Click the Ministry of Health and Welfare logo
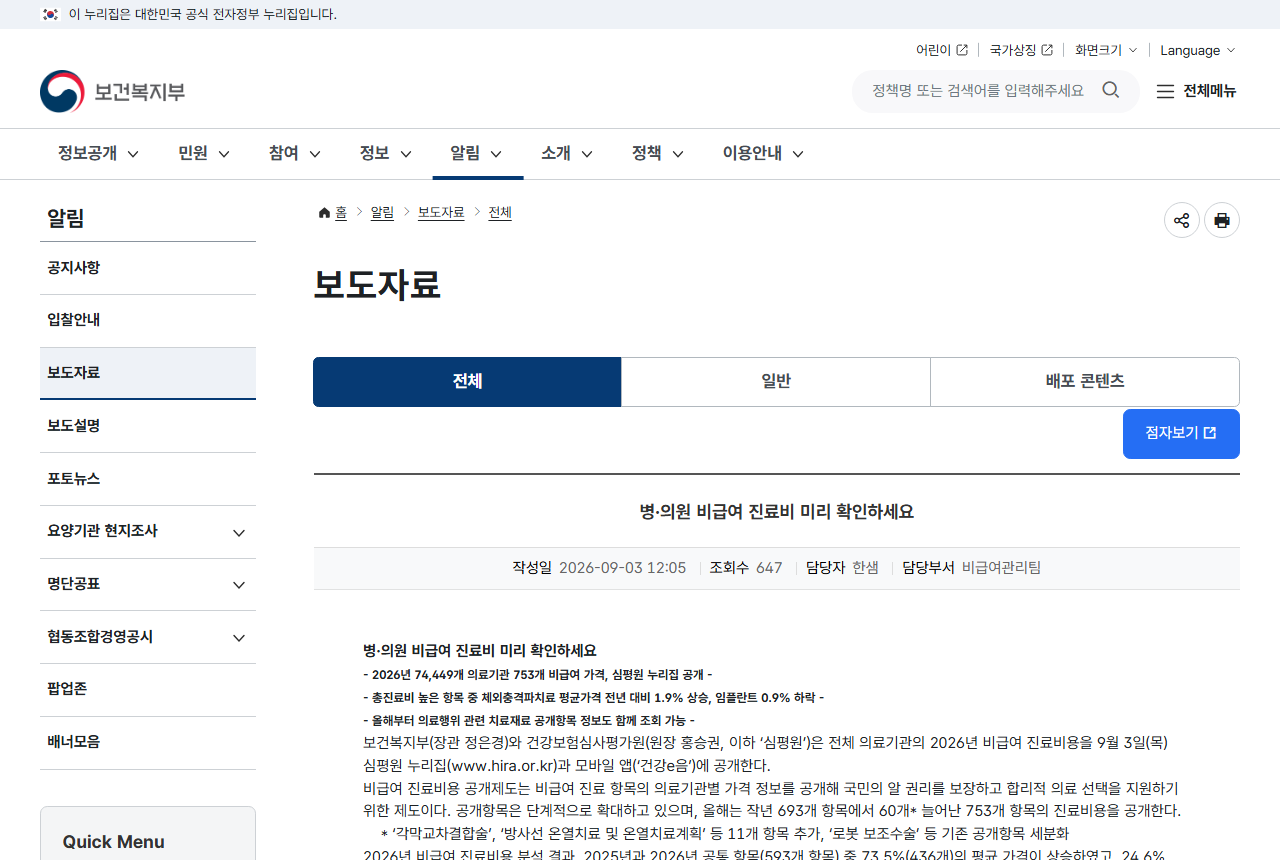This screenshot has width=1280, height=860. click(113, 91)
